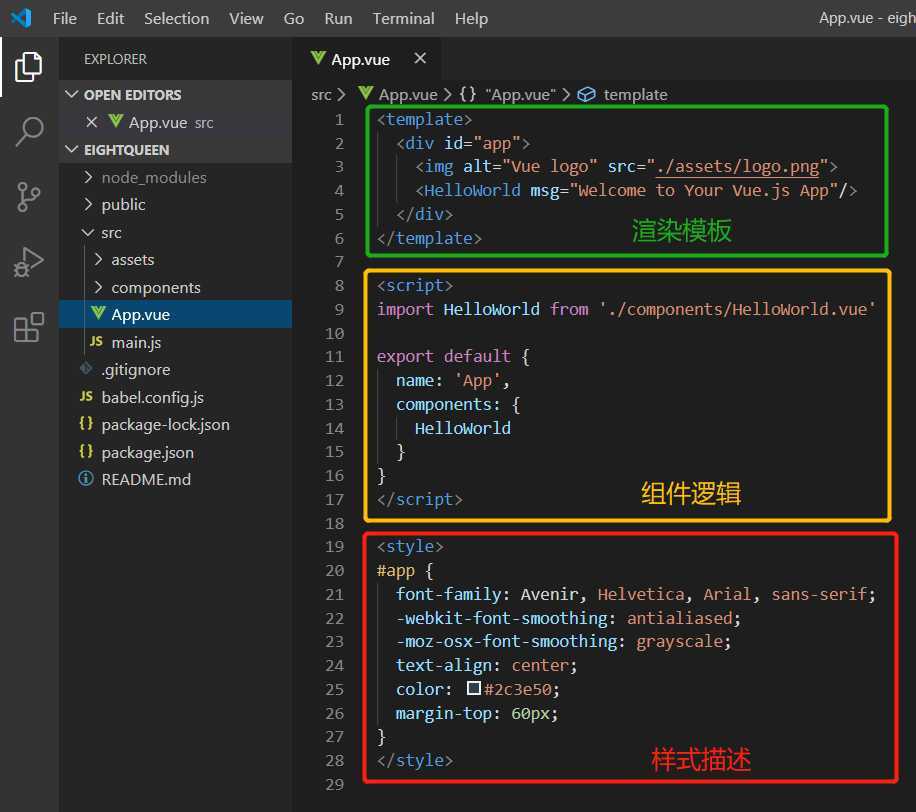Click the template breadcrumb segment

[x=635, y=95]
